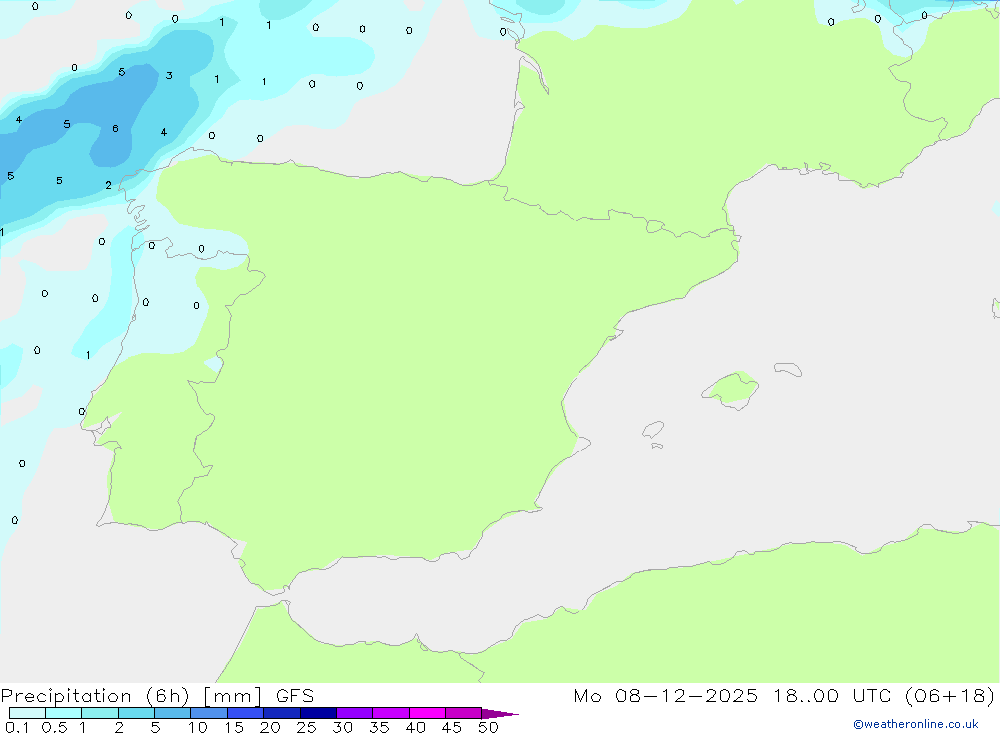Pick the legend swatch between 15 and 20
This screenshot has width=1000, height=733.
click(x=246, y=713)
